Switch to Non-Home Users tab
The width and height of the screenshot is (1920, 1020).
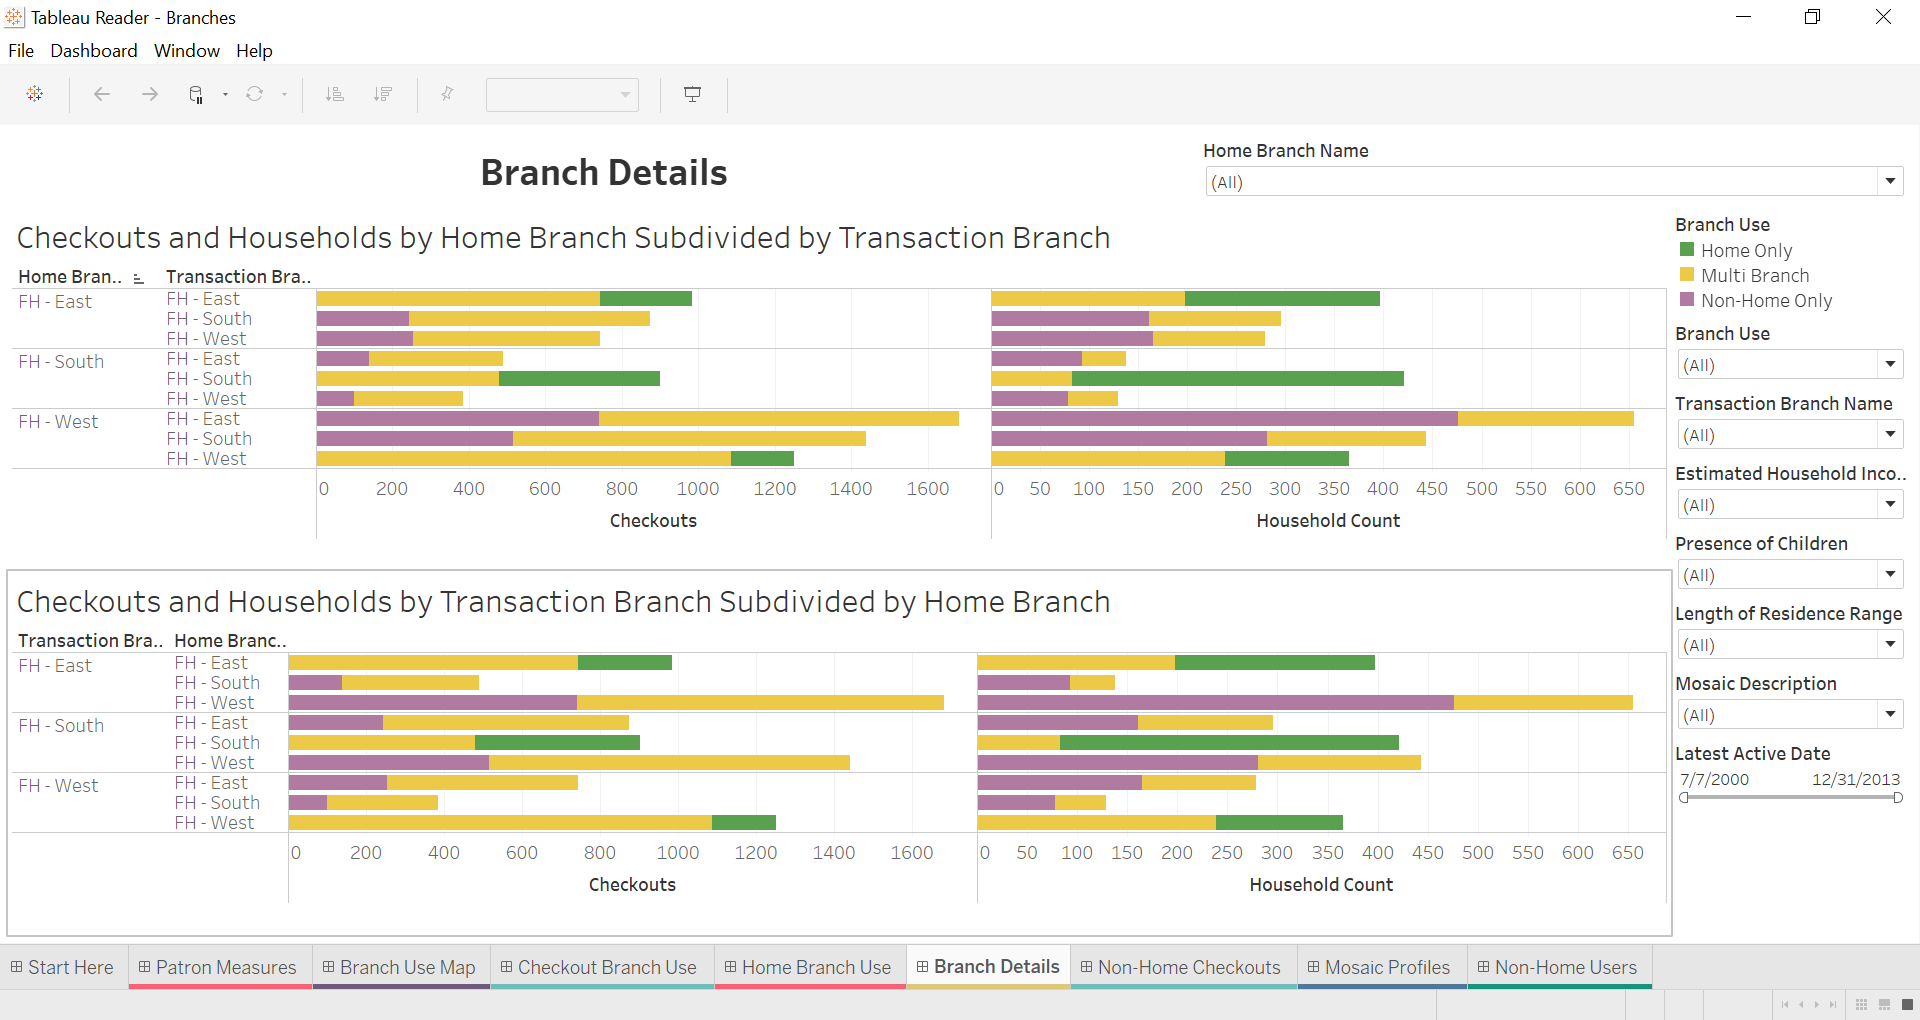1559,967
